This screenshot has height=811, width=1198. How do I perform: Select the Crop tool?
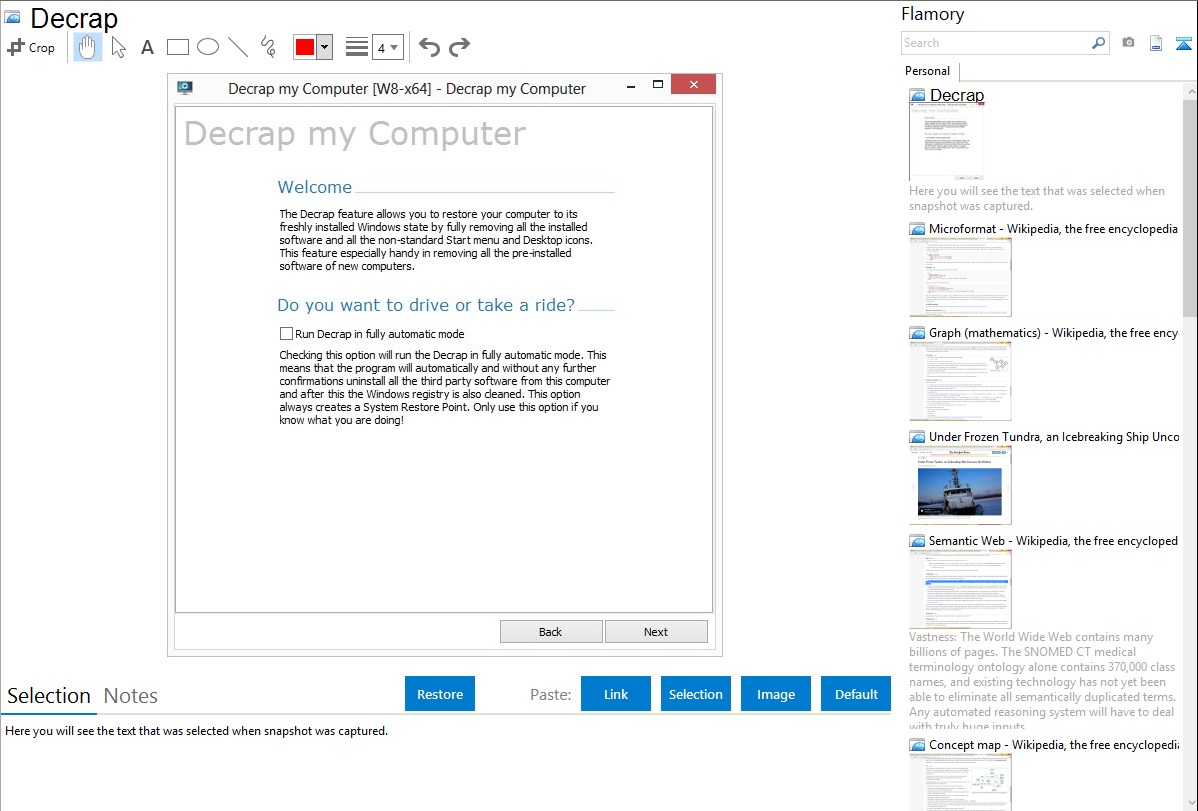(31, 47)
